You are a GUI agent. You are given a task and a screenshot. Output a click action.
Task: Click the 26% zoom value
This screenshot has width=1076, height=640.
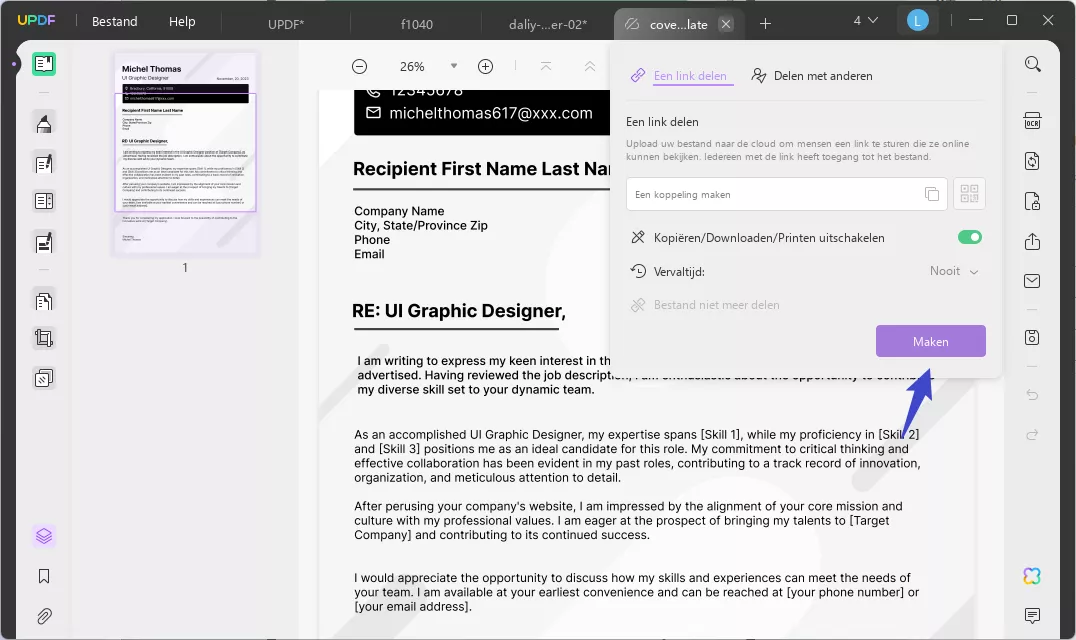pyautogui.click(x=412, y=67)
